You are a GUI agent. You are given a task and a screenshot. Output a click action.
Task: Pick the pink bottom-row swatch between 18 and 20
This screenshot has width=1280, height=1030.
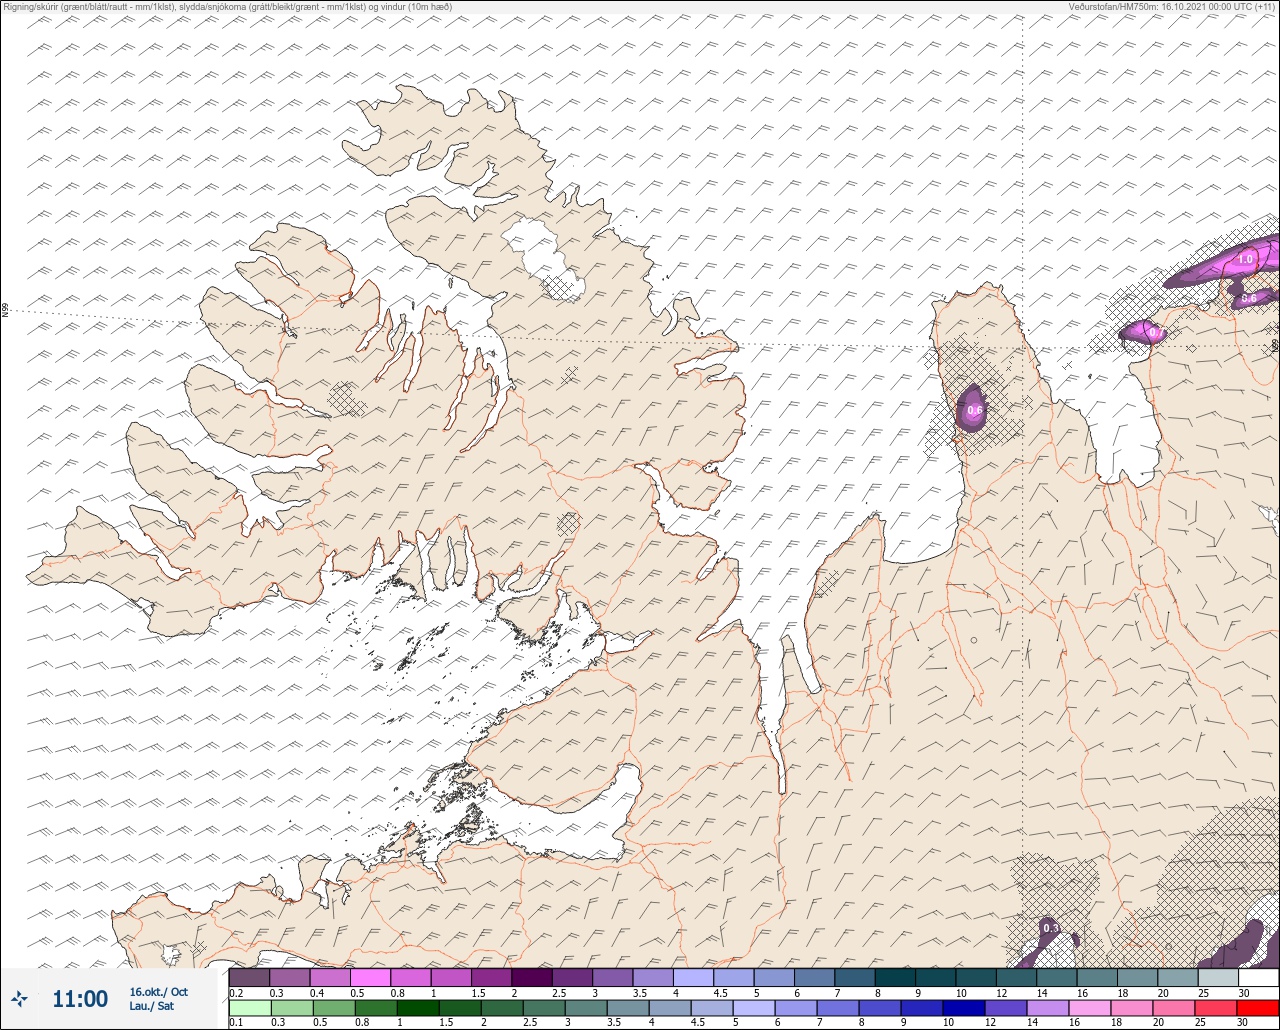point(1132,1008)
